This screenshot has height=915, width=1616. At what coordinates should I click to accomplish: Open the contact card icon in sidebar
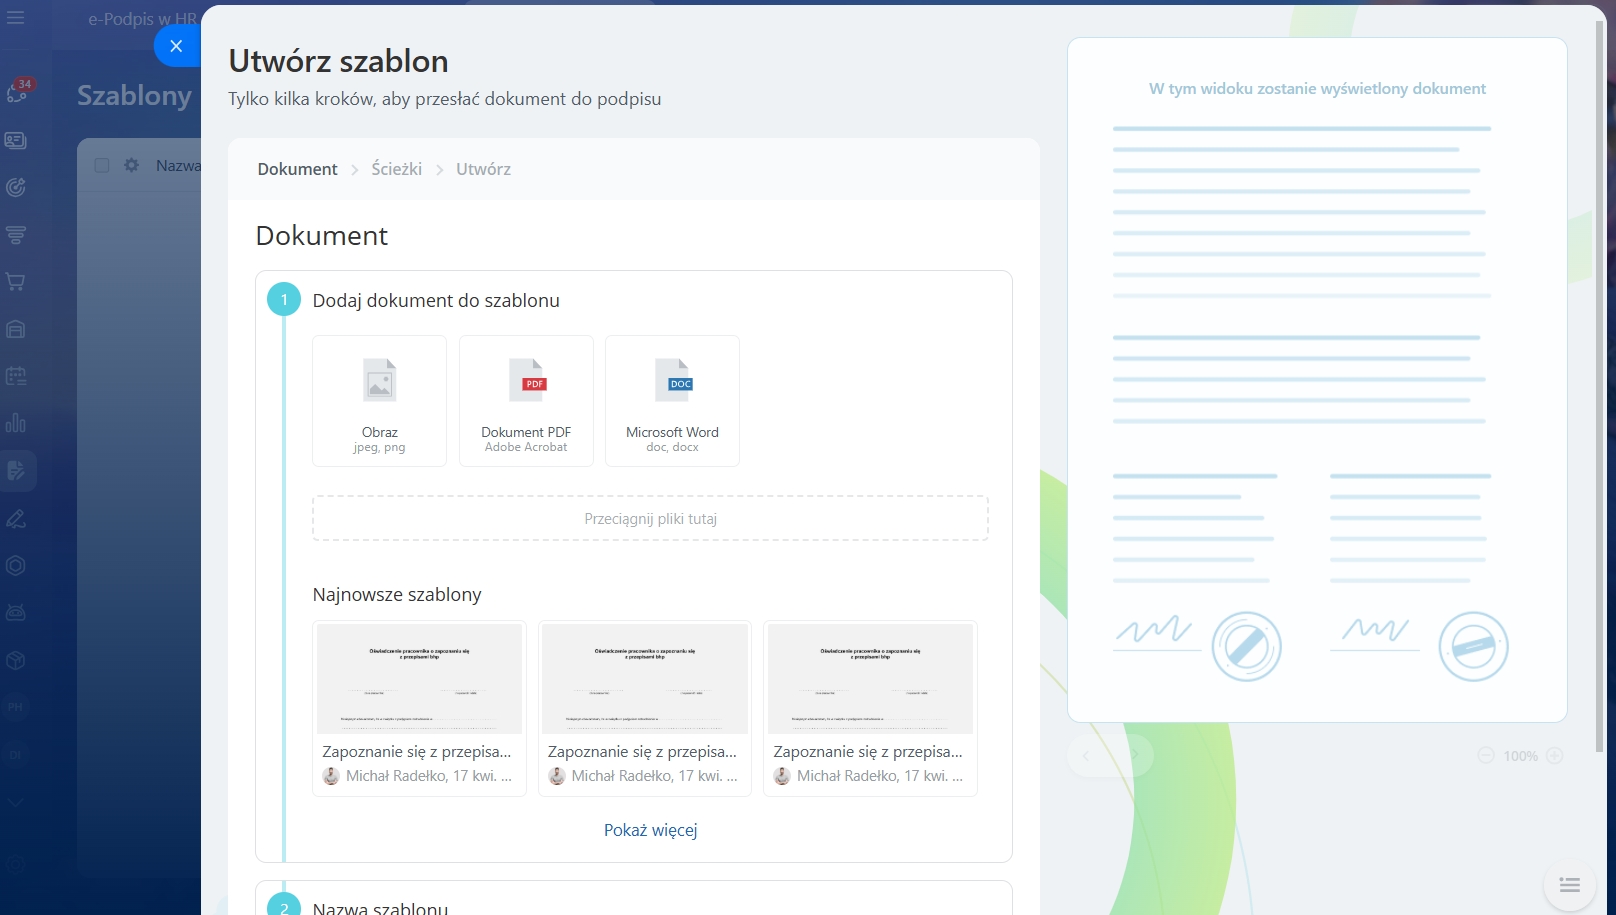pyautogui.click(x=16, y=140)
